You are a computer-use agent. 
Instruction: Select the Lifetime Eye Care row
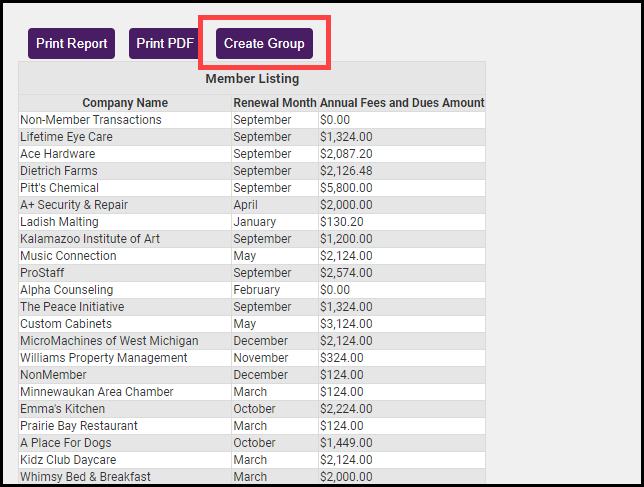click(66, 137)
